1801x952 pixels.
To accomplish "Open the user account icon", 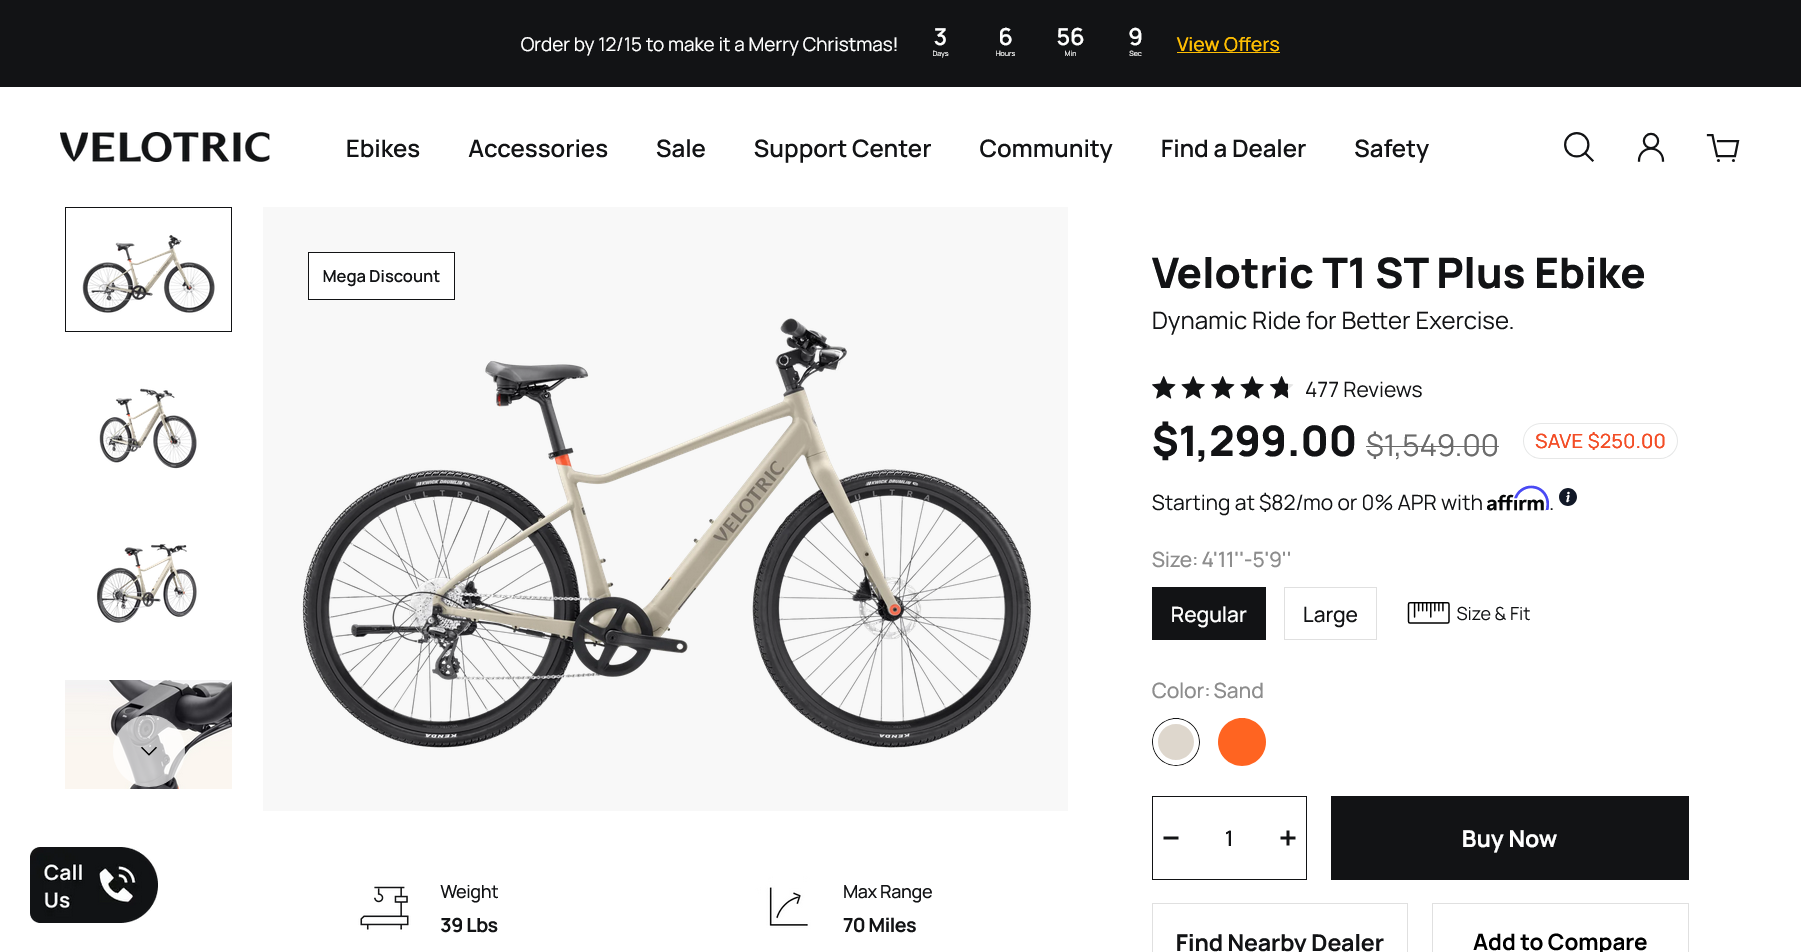I will tap(1650, 148).
